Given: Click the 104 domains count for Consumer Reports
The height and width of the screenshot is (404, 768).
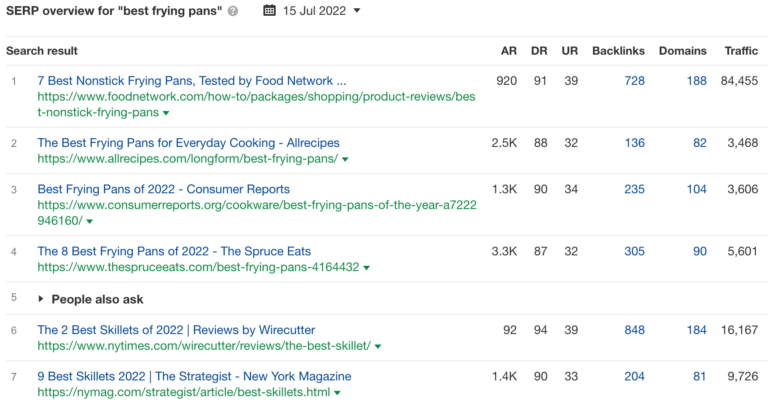Looking at the screenshot, I should click(x=696, y=189).
